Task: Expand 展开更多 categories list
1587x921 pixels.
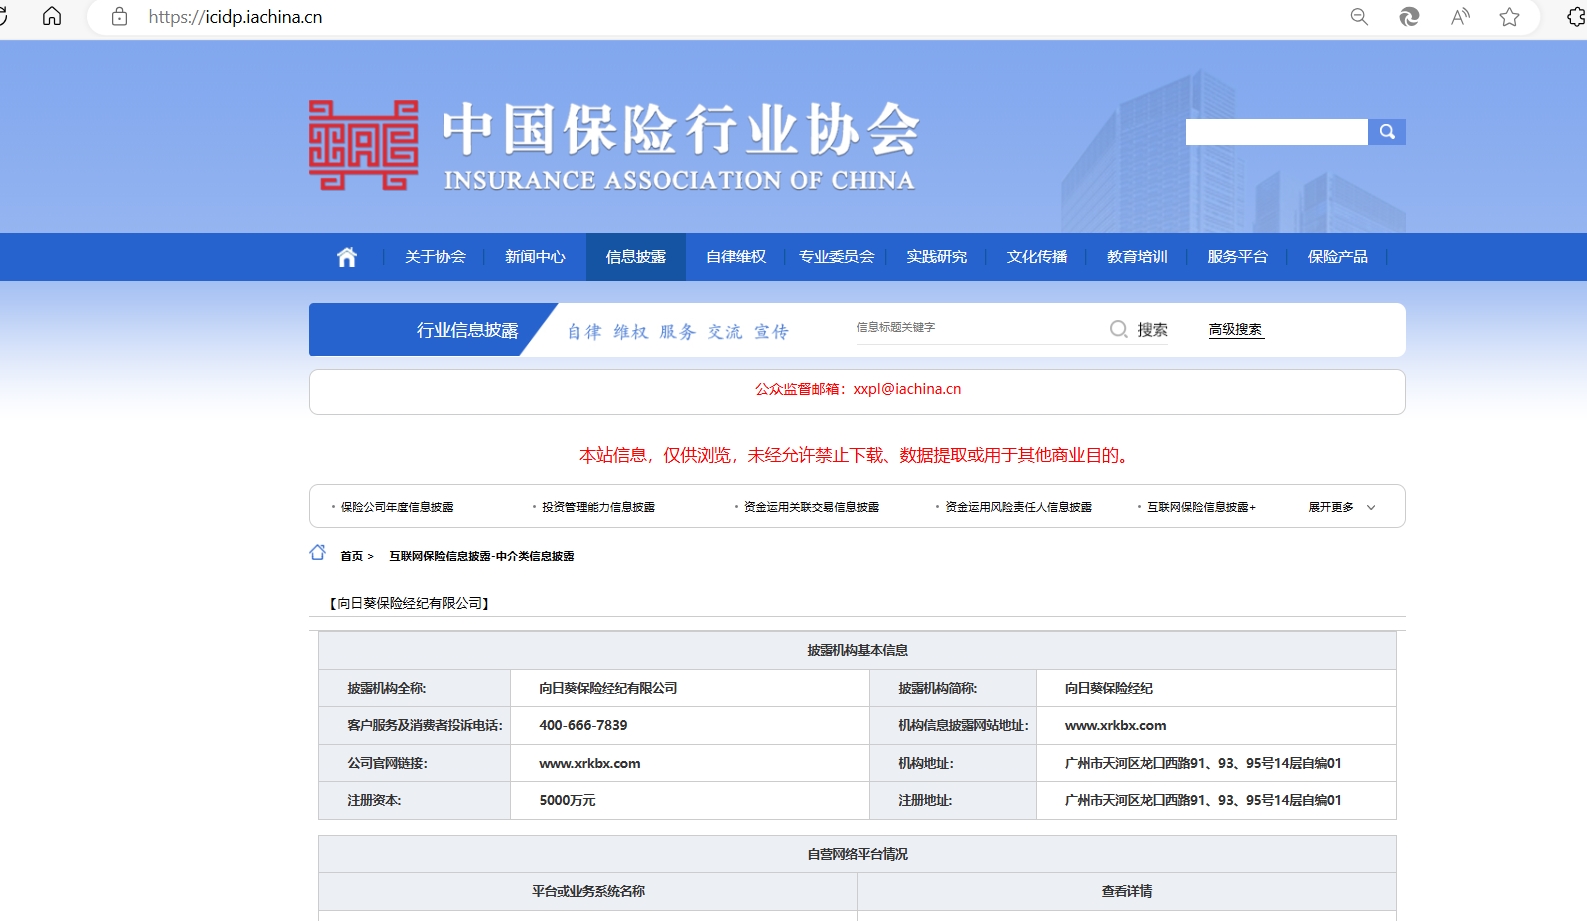Action: pos(1331,507)
